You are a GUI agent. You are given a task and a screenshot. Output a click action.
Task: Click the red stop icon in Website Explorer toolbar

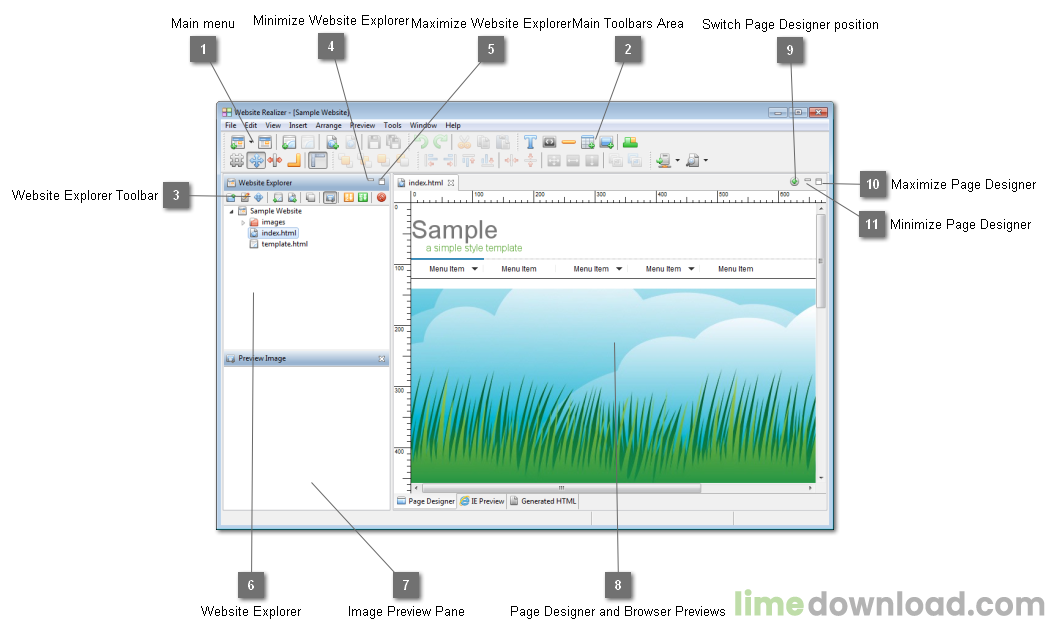point(382,197)
